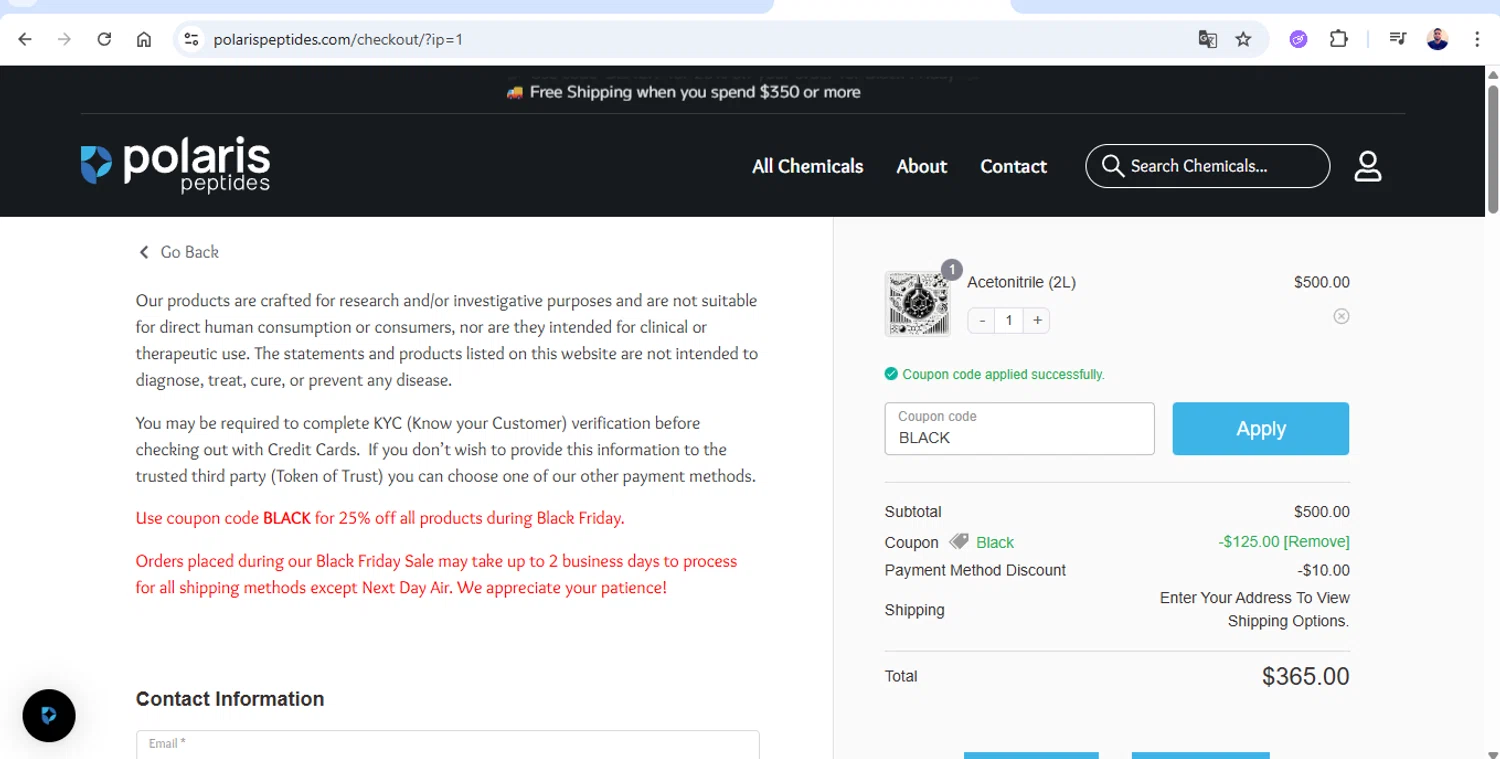Click the red BLACK coupon promo text
This screenshot has height=759, width=1500.
tap(380, 518)
